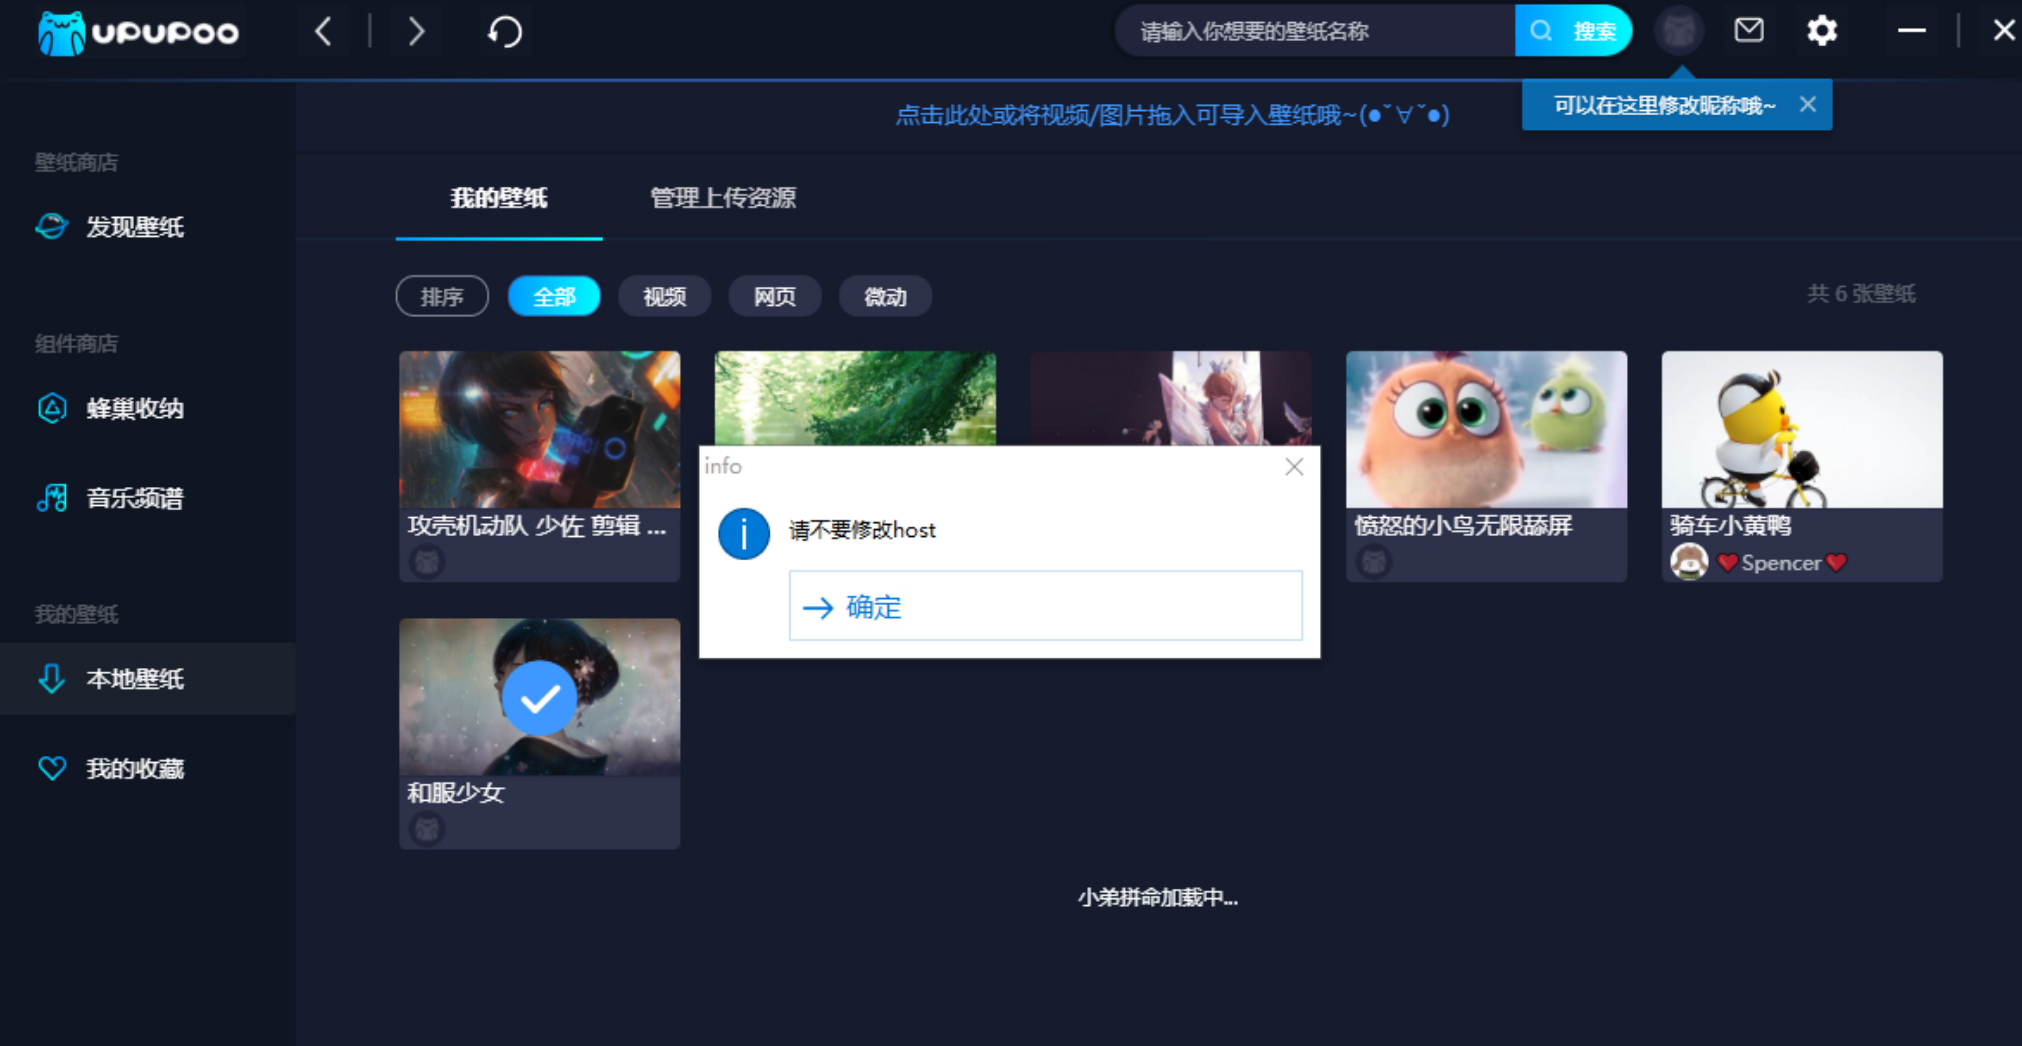Open 发现壁纸 in the sidebar
2022x1046 pixels.
134,227
